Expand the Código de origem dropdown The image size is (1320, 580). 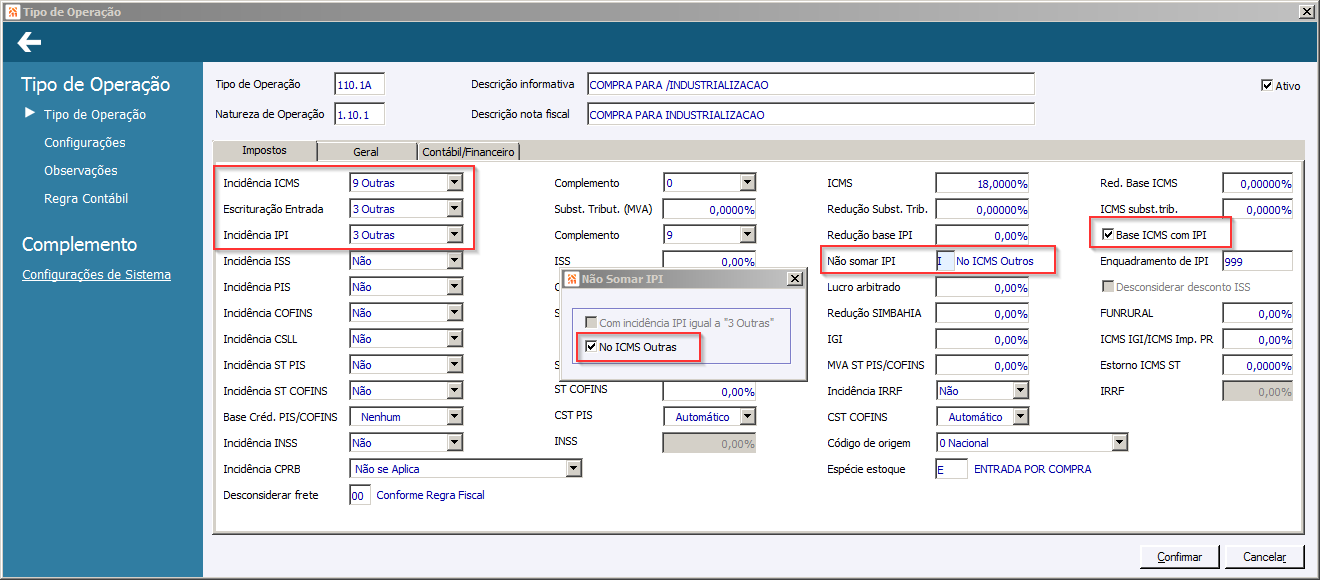1119,443
